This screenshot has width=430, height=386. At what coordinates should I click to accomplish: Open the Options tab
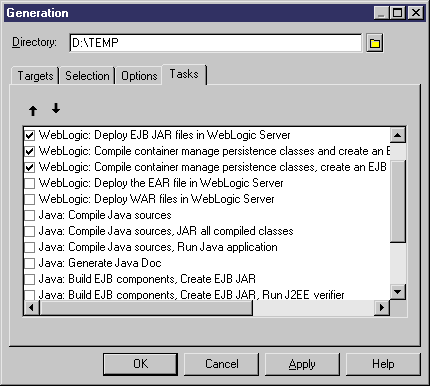point(139,76)
